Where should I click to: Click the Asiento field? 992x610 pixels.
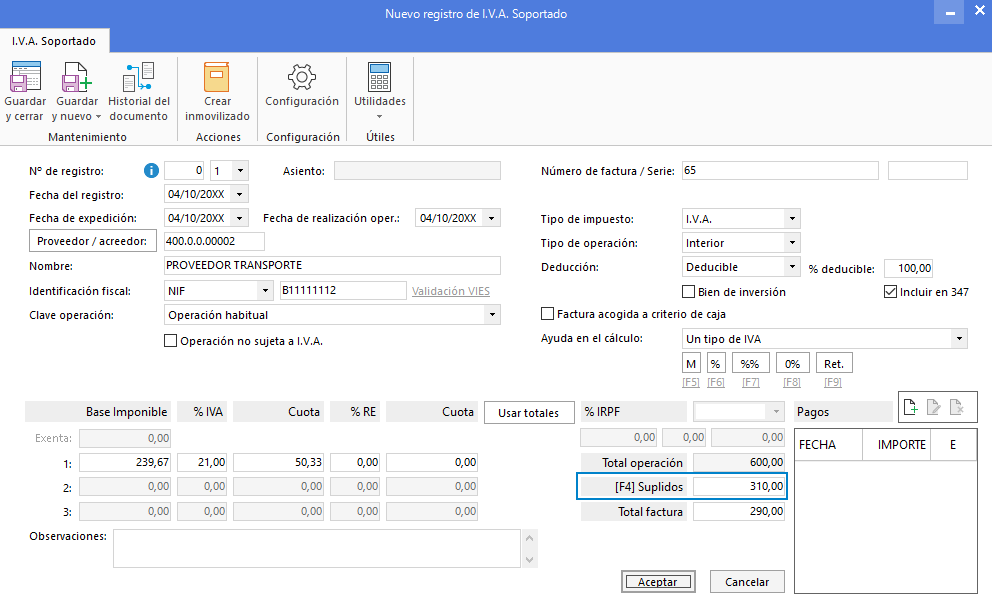click(417, 171)
